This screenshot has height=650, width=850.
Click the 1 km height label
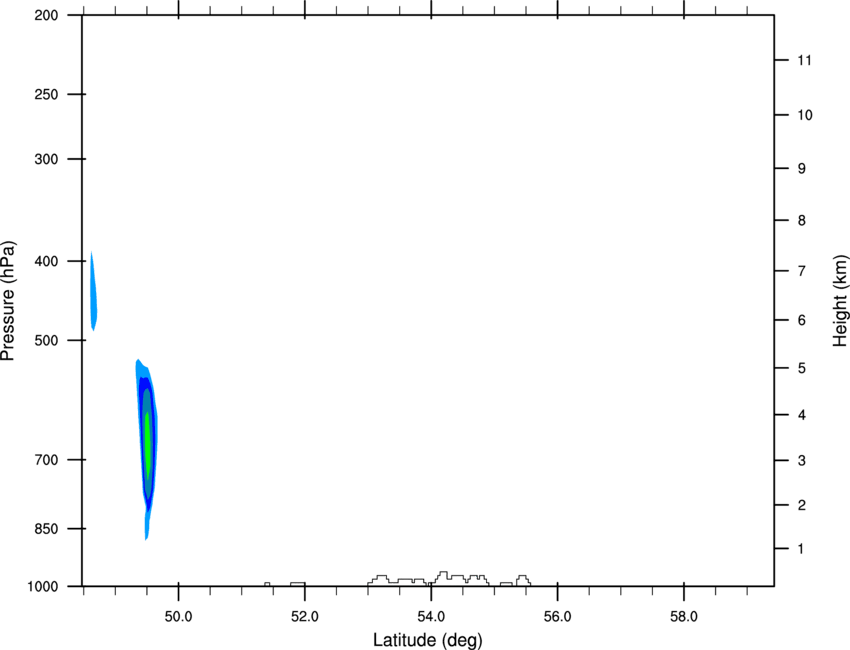pos(801,549)
